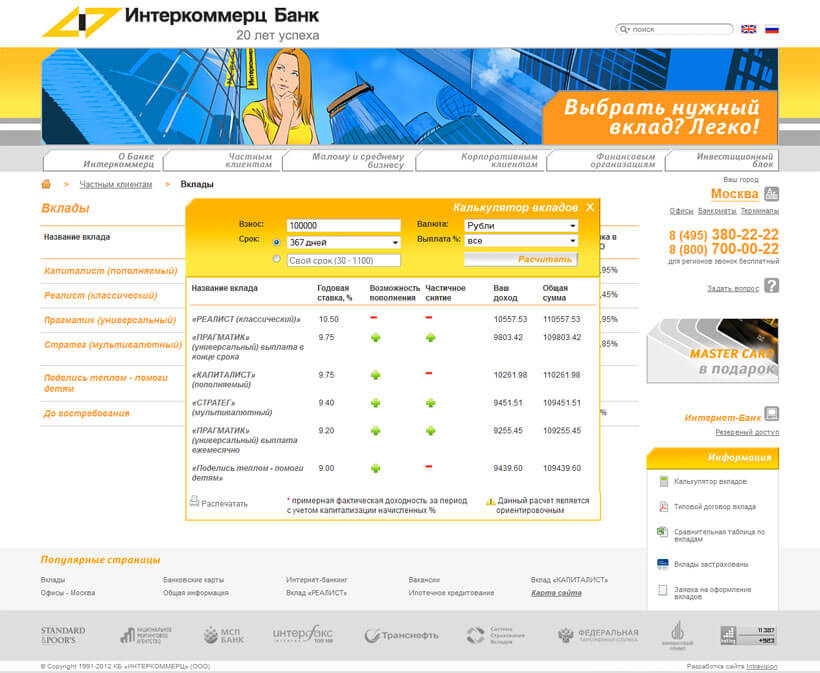Open Карта сайта footer link
The height and width of the screenshot is (673, 820).
click(556, 593)
